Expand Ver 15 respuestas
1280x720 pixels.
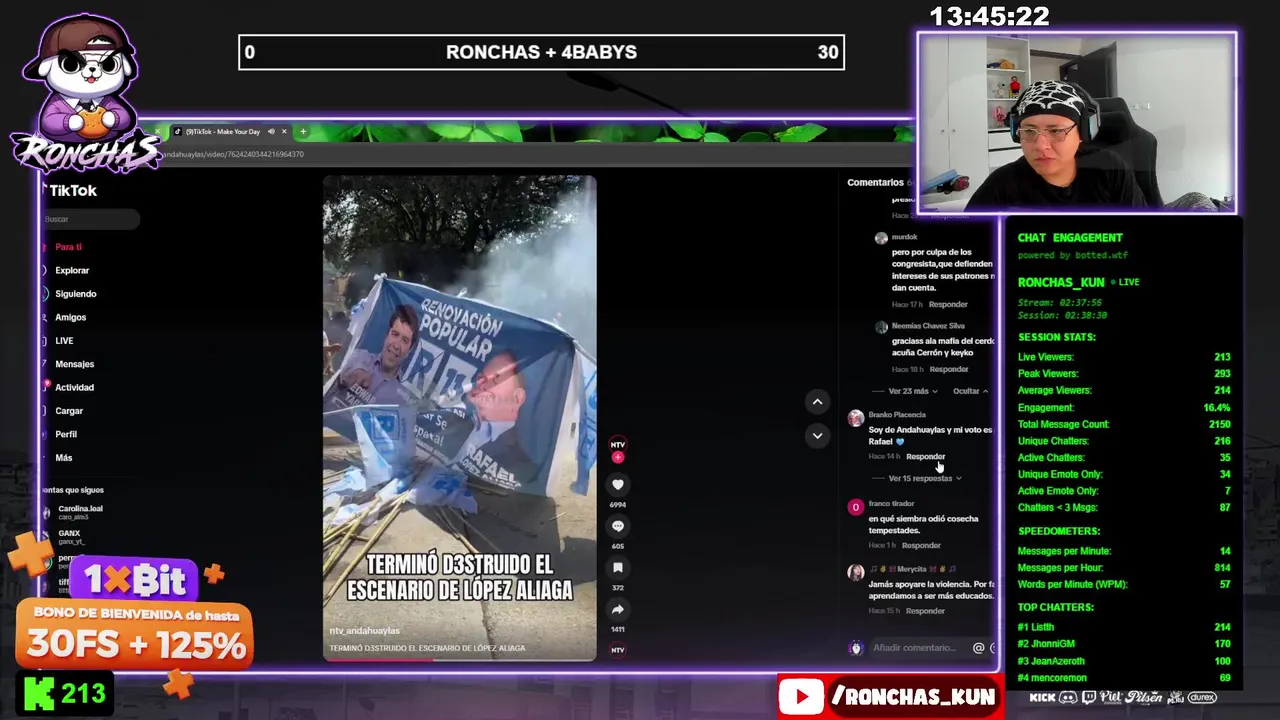[x=924, y=478]
